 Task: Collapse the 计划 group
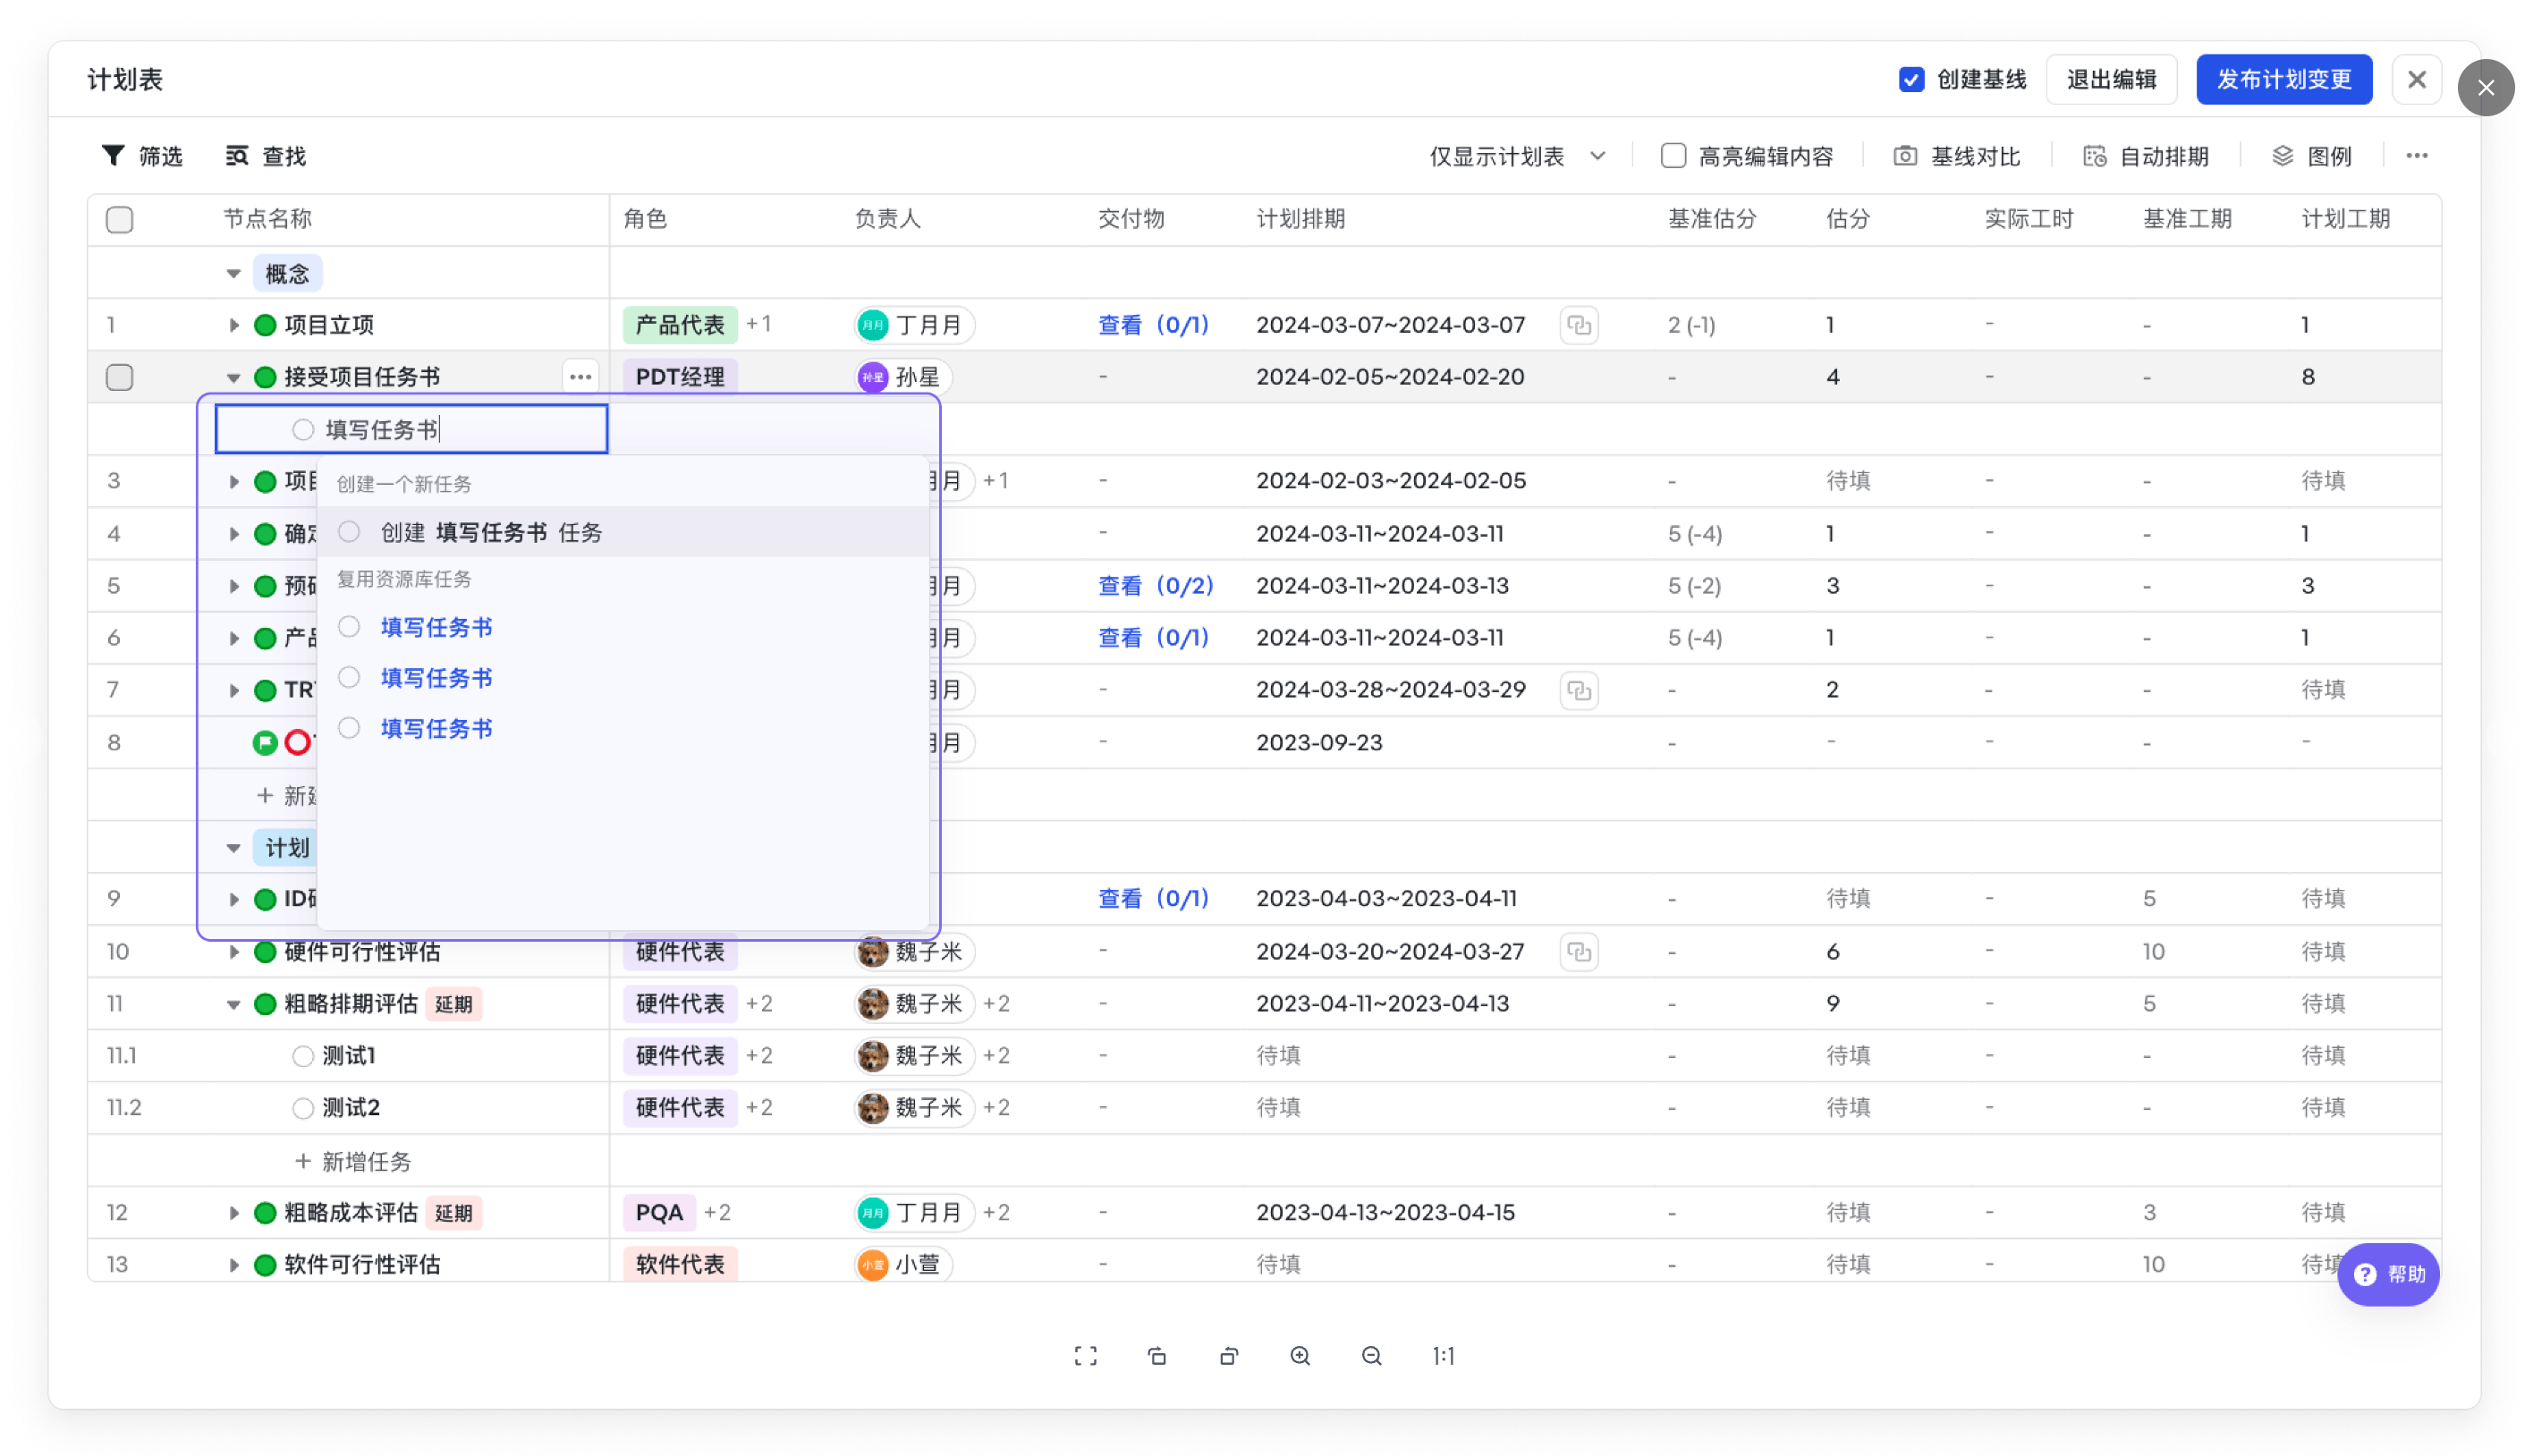(233, 848)
